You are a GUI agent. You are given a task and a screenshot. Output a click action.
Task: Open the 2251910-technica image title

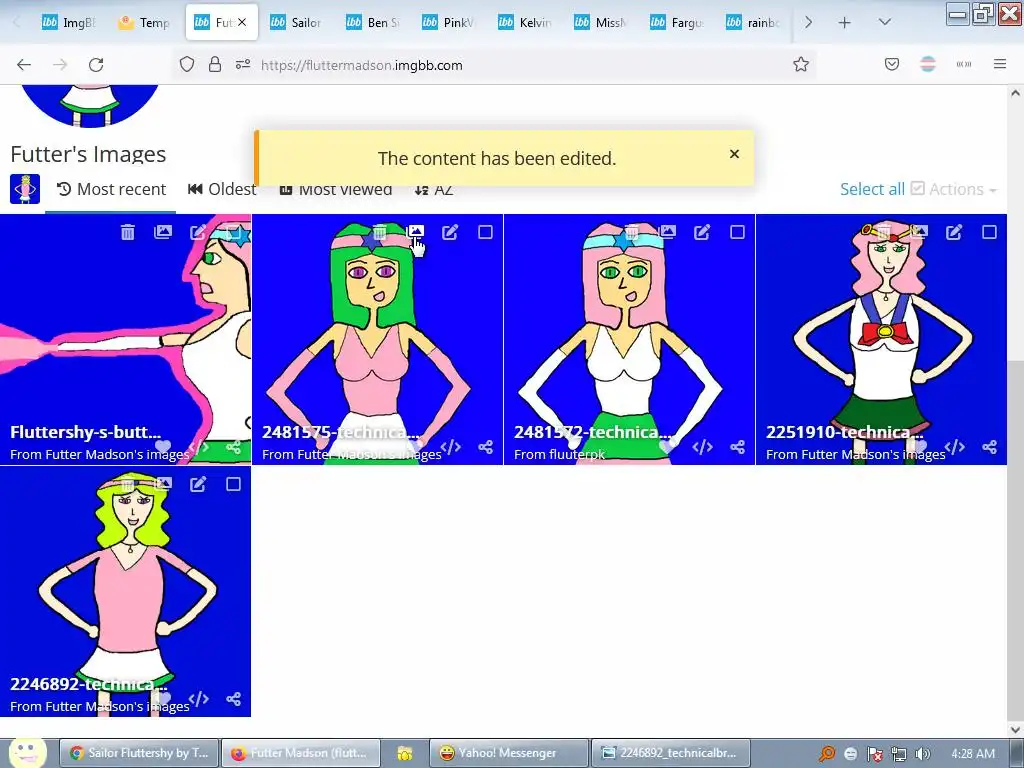coord(844,432)
